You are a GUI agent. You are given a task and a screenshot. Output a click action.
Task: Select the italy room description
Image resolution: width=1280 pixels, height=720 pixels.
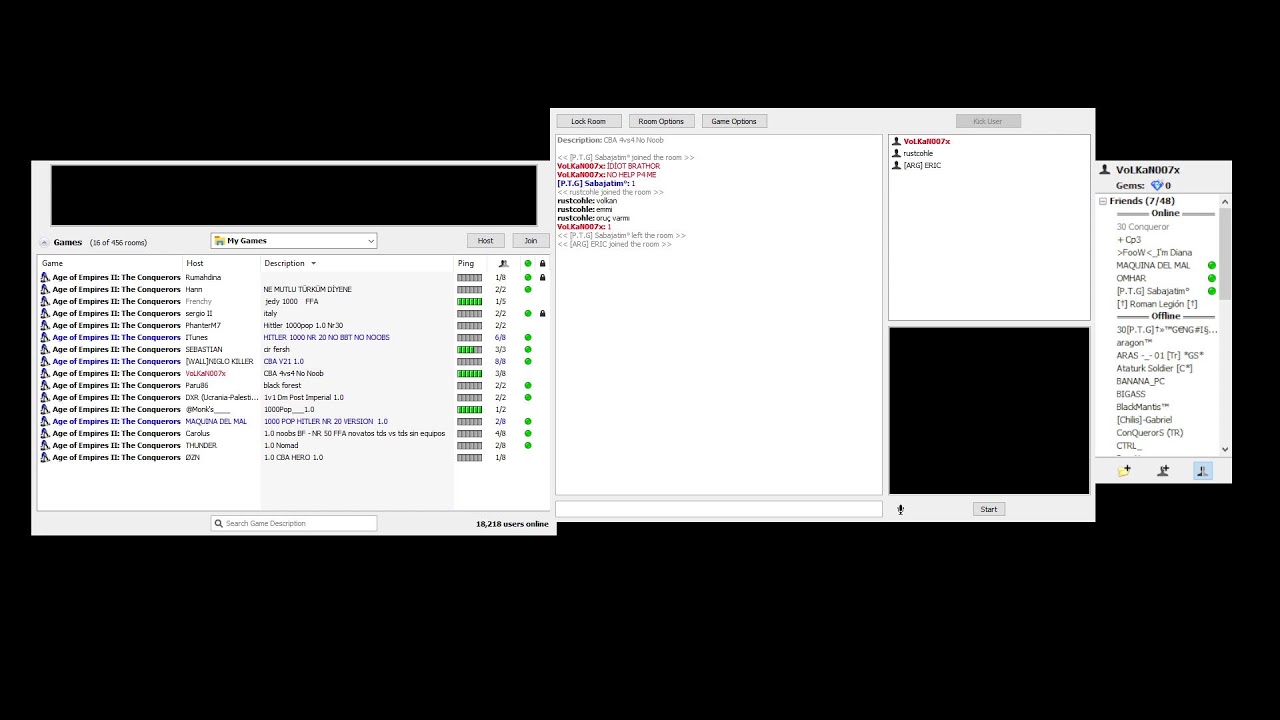coord(270,313)
